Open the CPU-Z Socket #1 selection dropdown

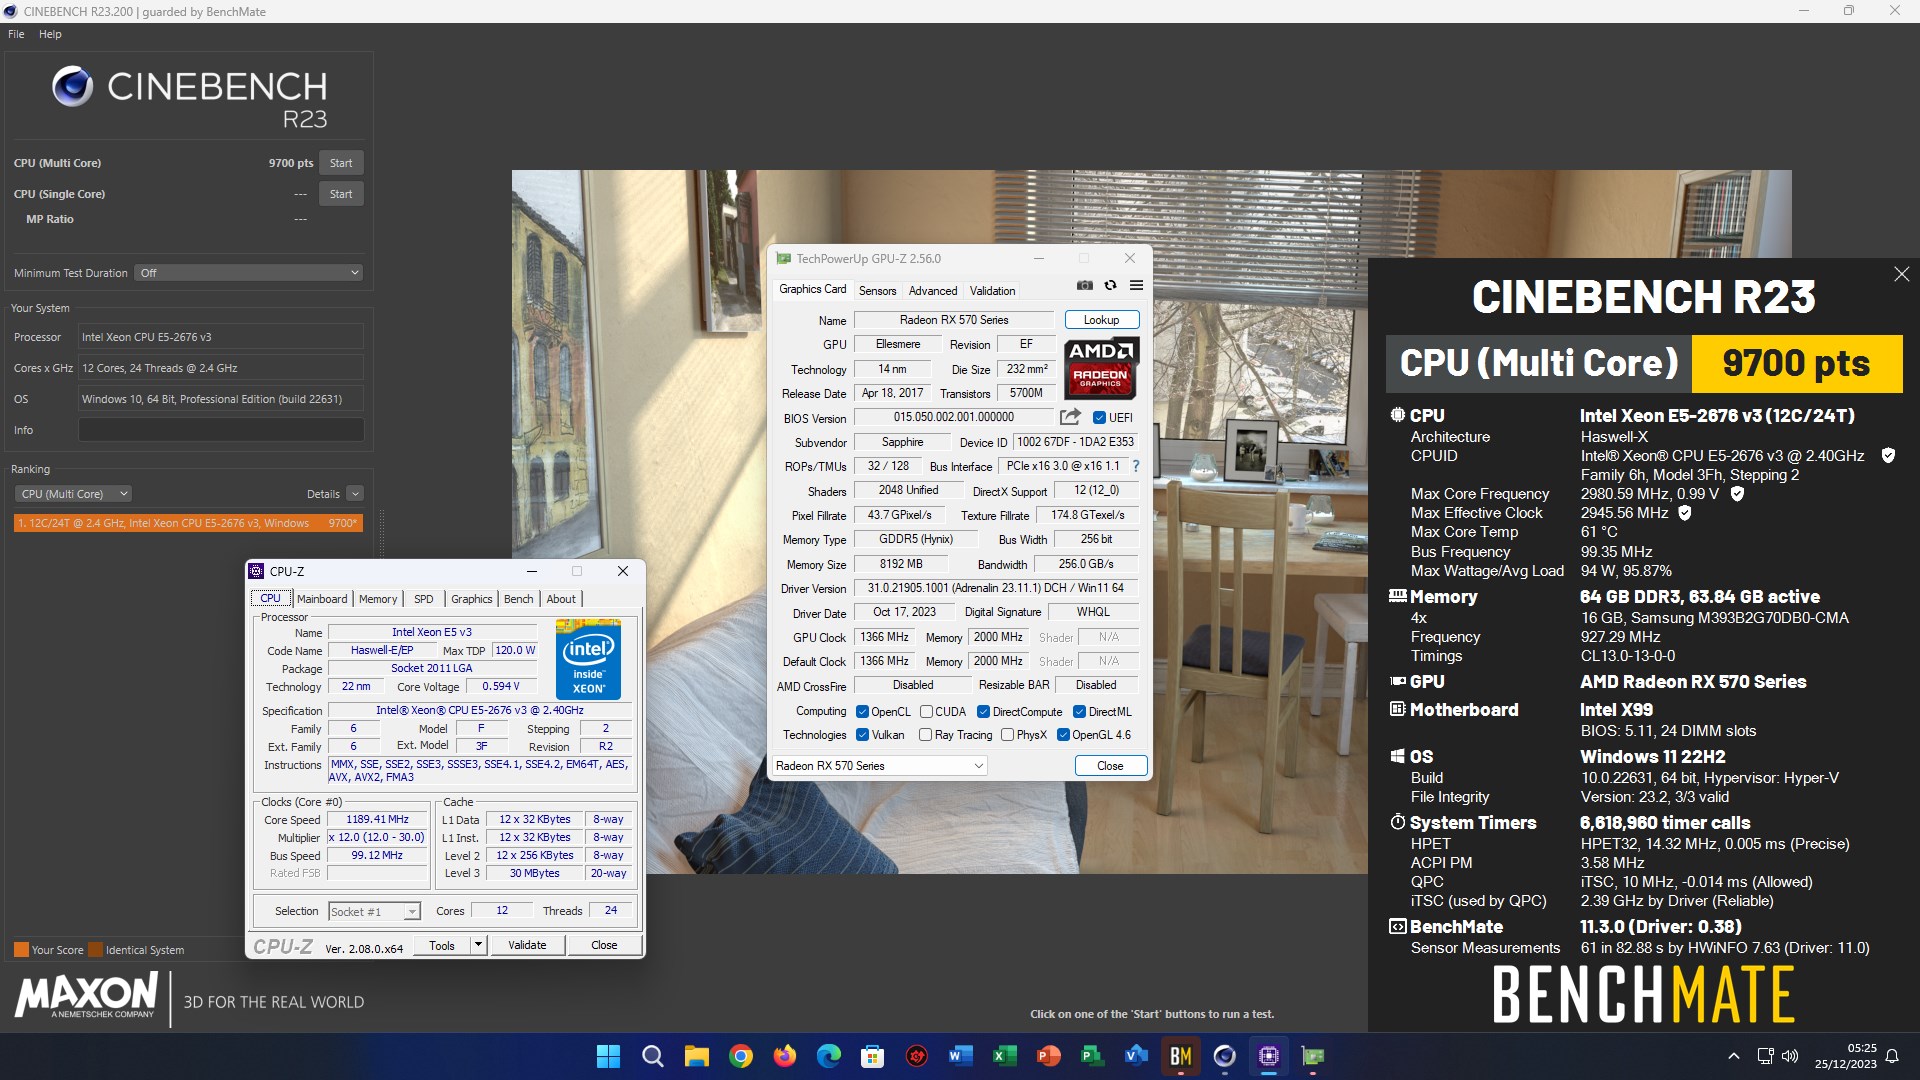click(374, 912)
